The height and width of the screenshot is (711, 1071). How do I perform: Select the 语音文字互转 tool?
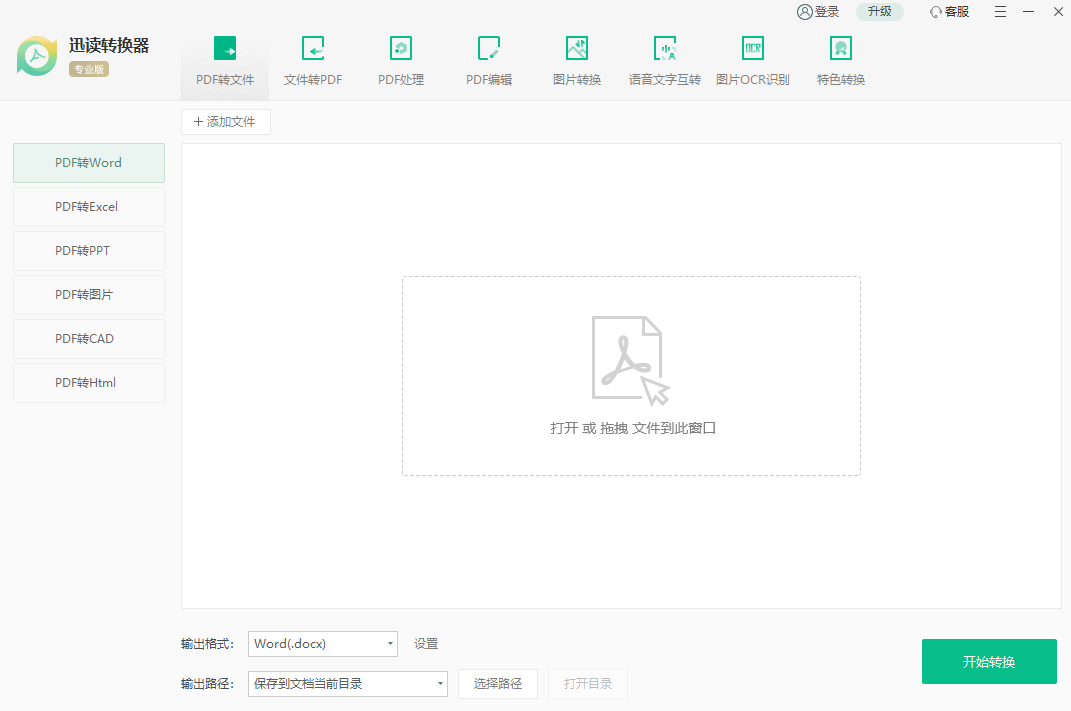(664, 60)
